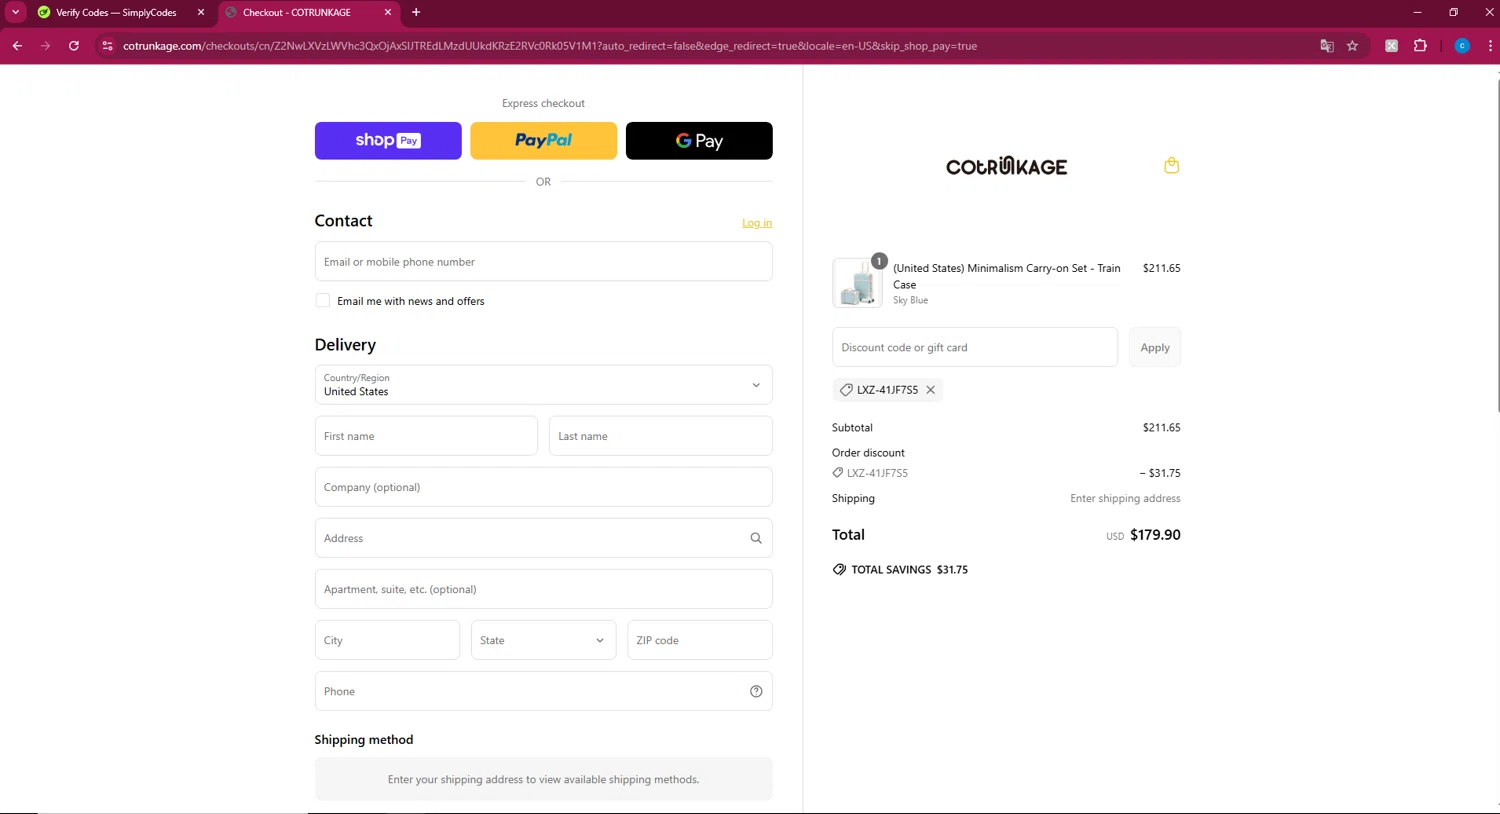Image resolution: width=1500 pixels, height=814 pixels.
Task: Click the browser forward arrow
Action: pos(45,46)
